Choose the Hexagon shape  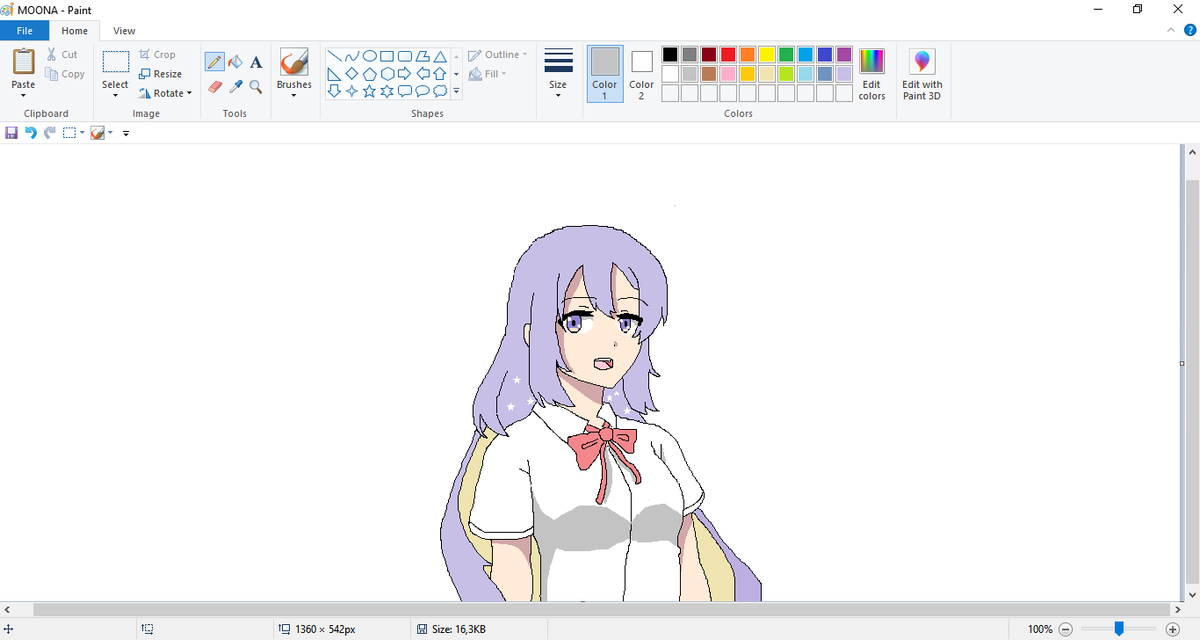[386, 74]
